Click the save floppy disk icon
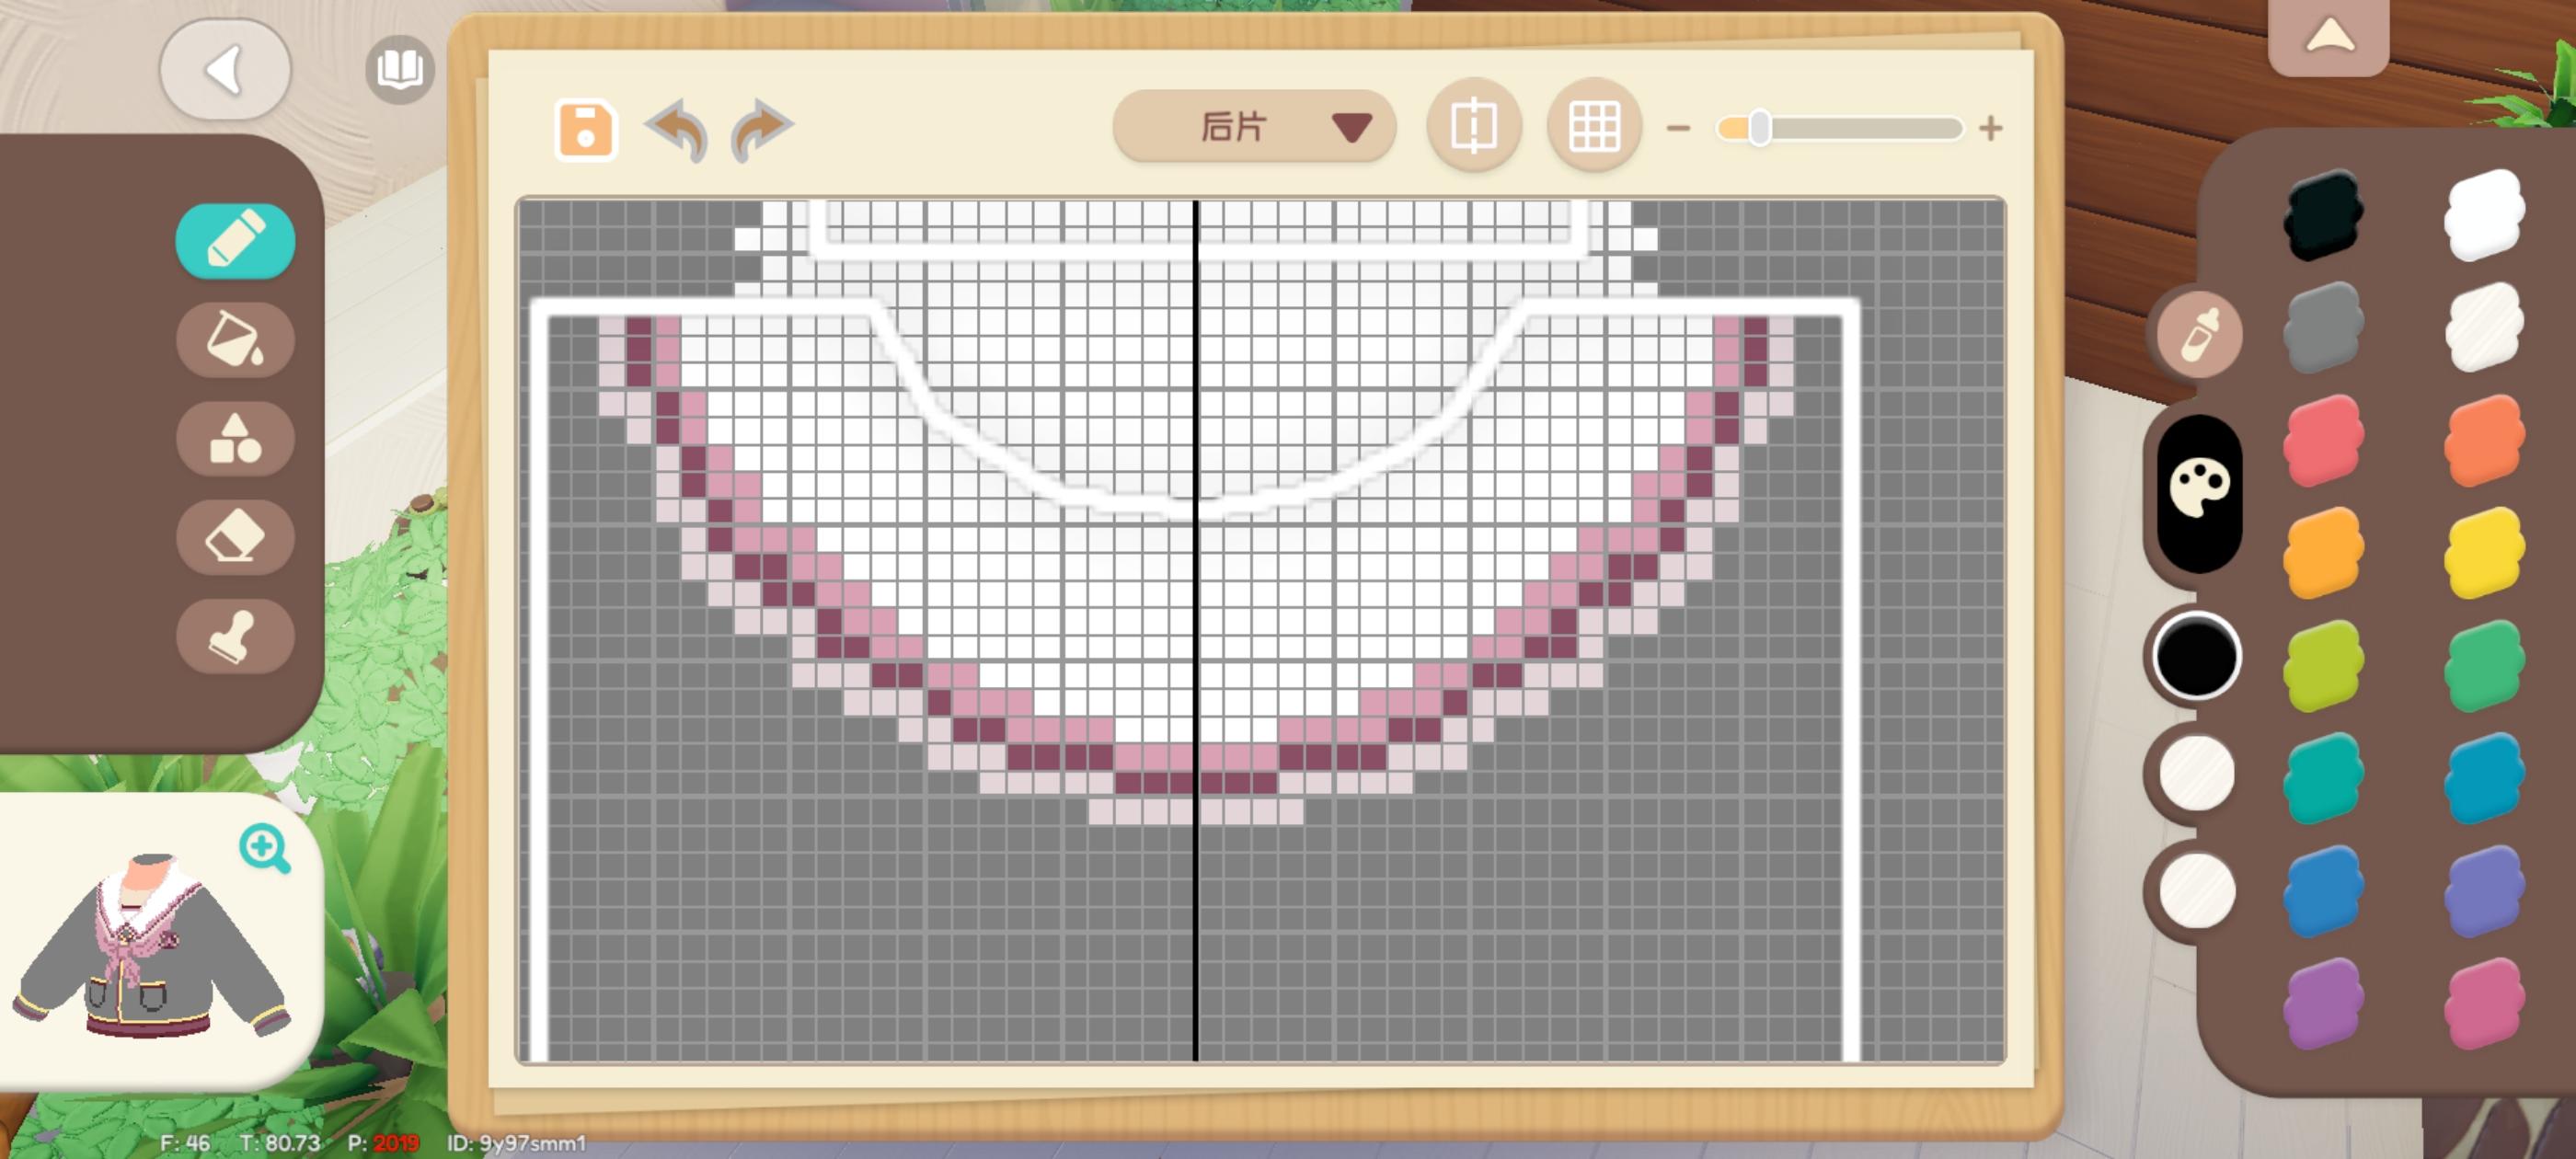The width and height of the screenshot is (2576, 1159). coord(585,130)
